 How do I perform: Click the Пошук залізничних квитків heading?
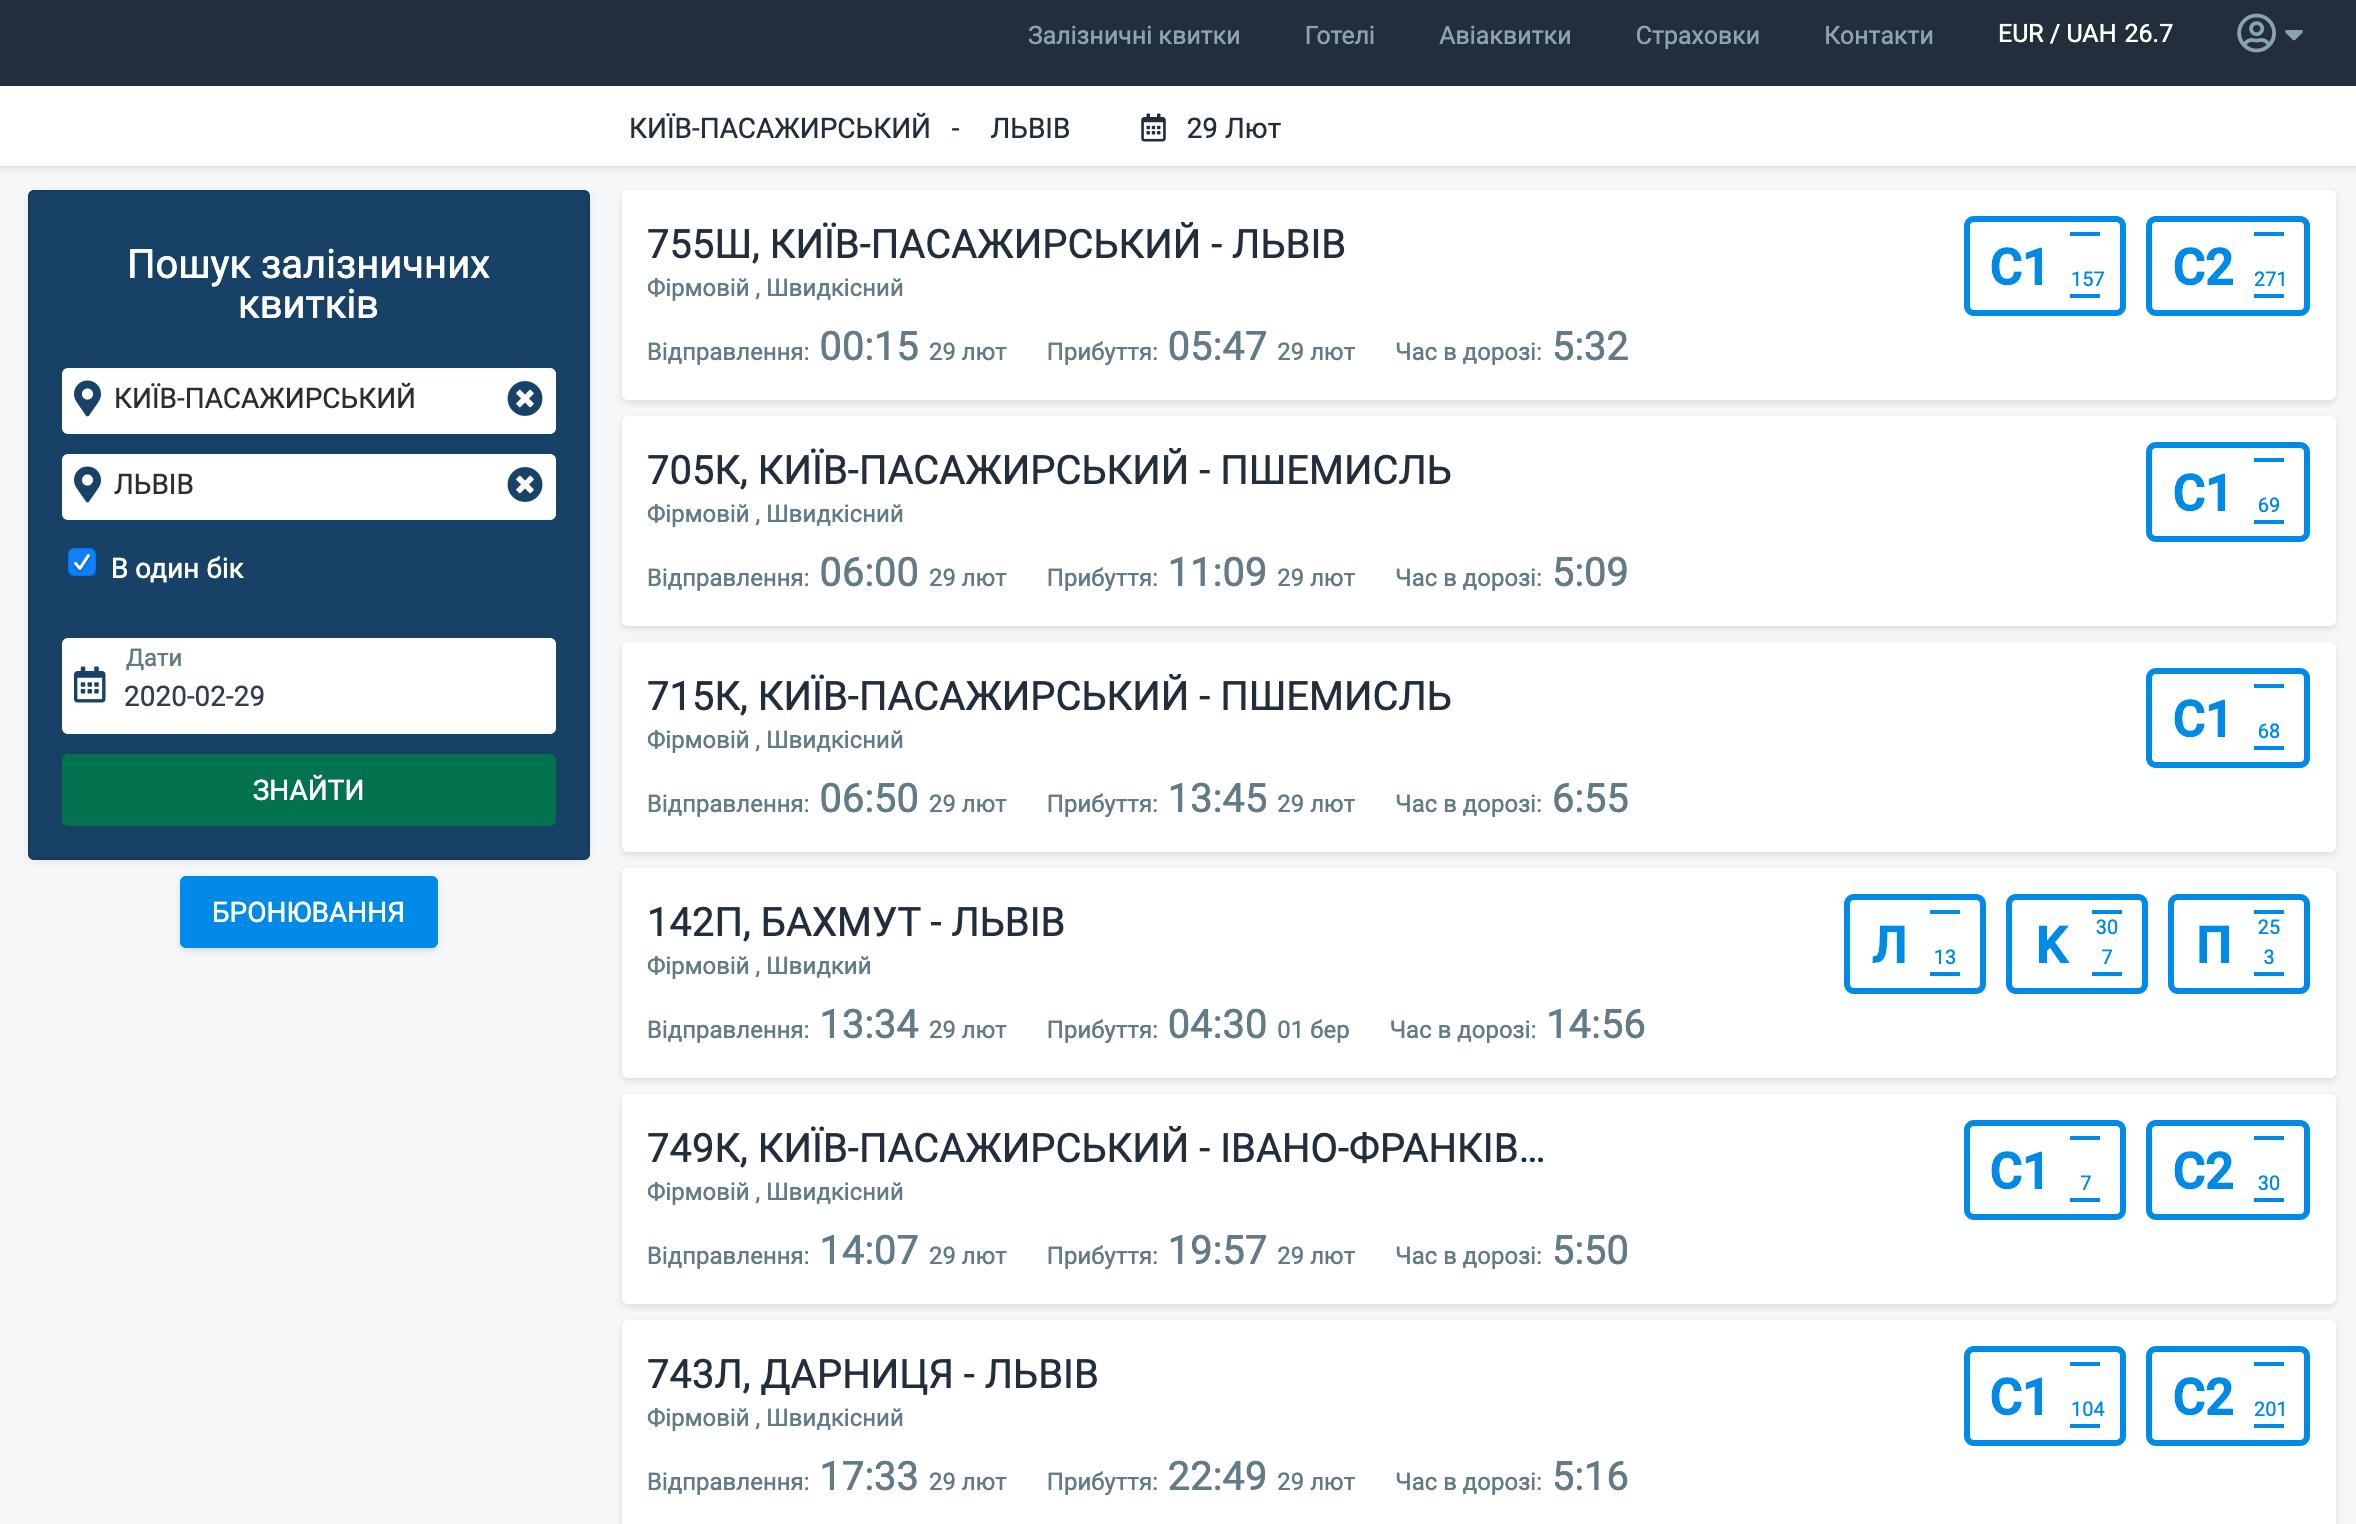coord(309,284)
